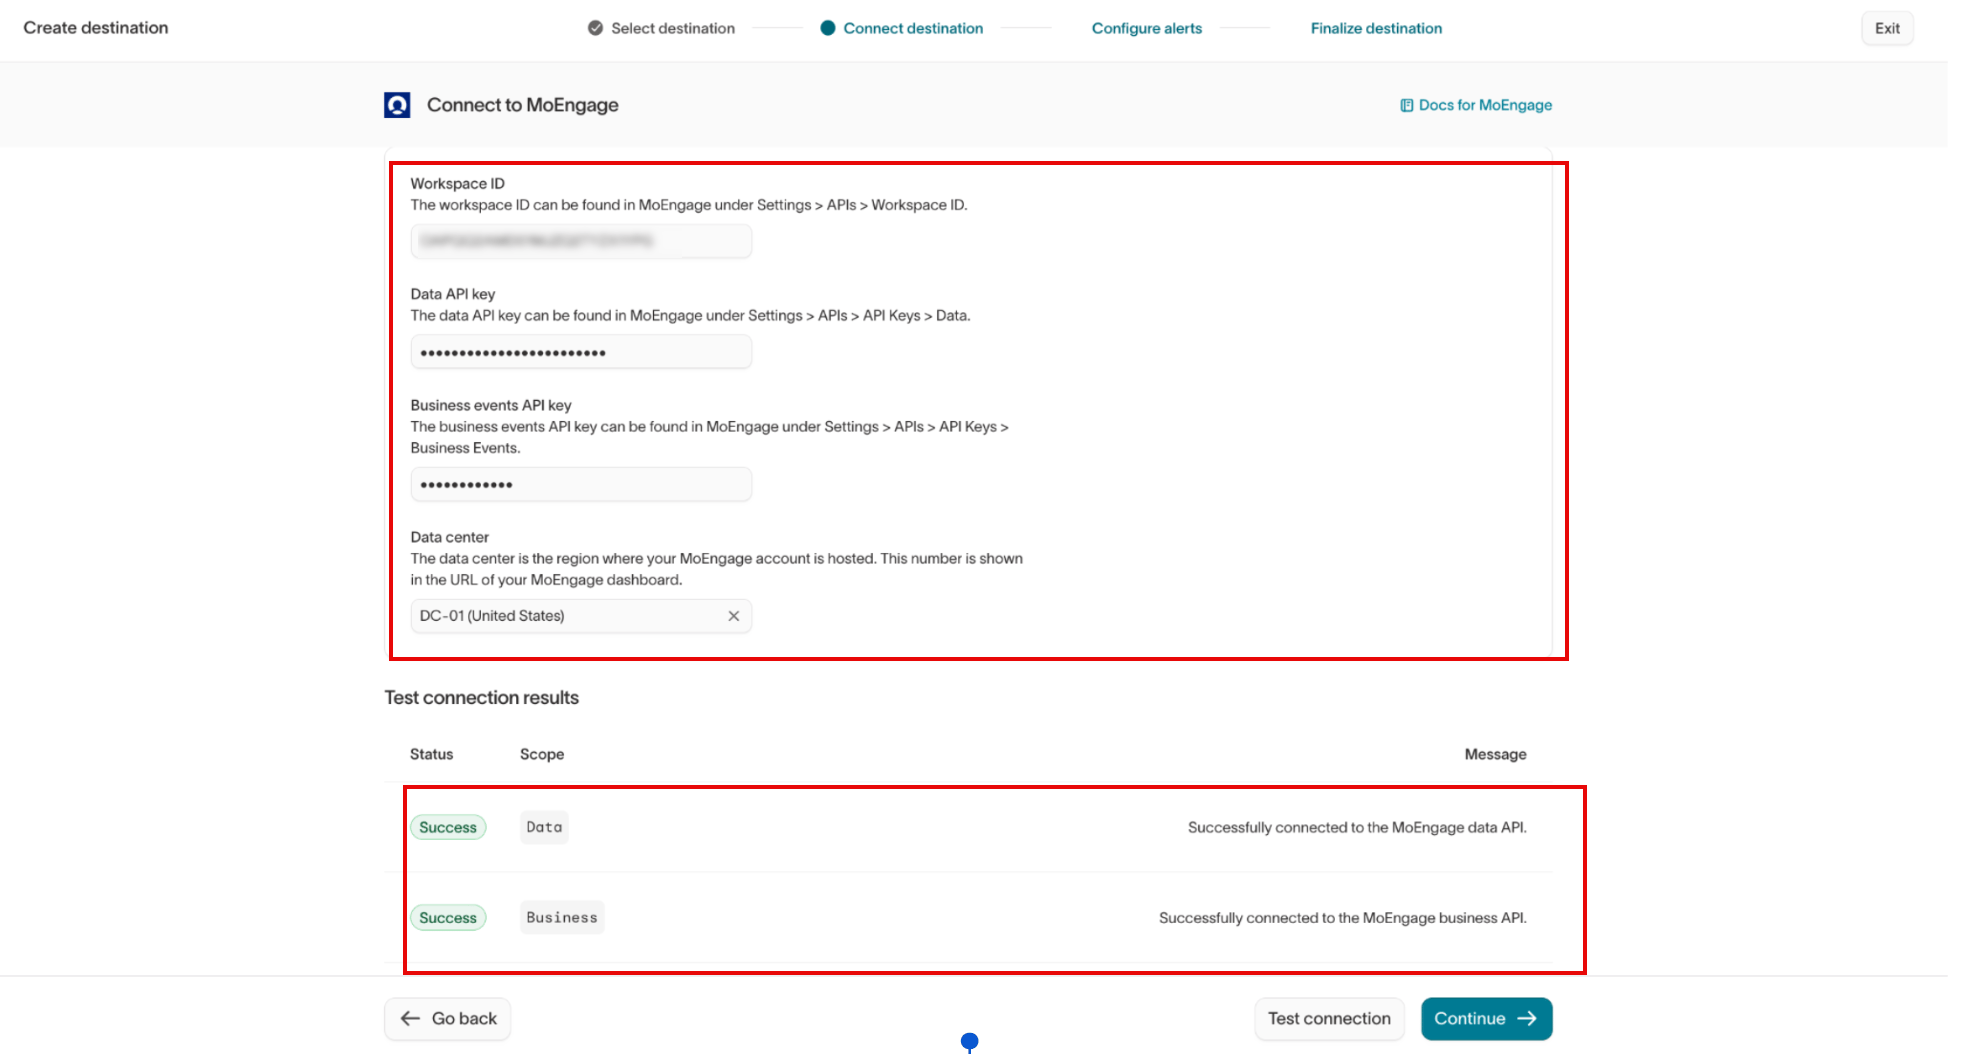Click the MoEngage logo icon

click(397, 105)
